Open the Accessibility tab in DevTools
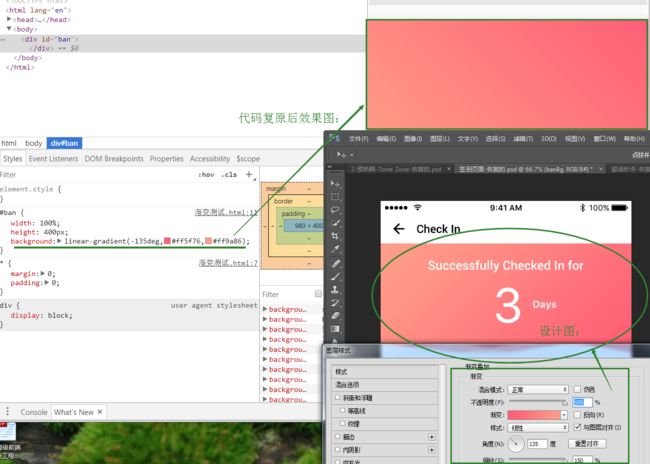The width and height of the screenshot is (650, 464). [210, 158]
